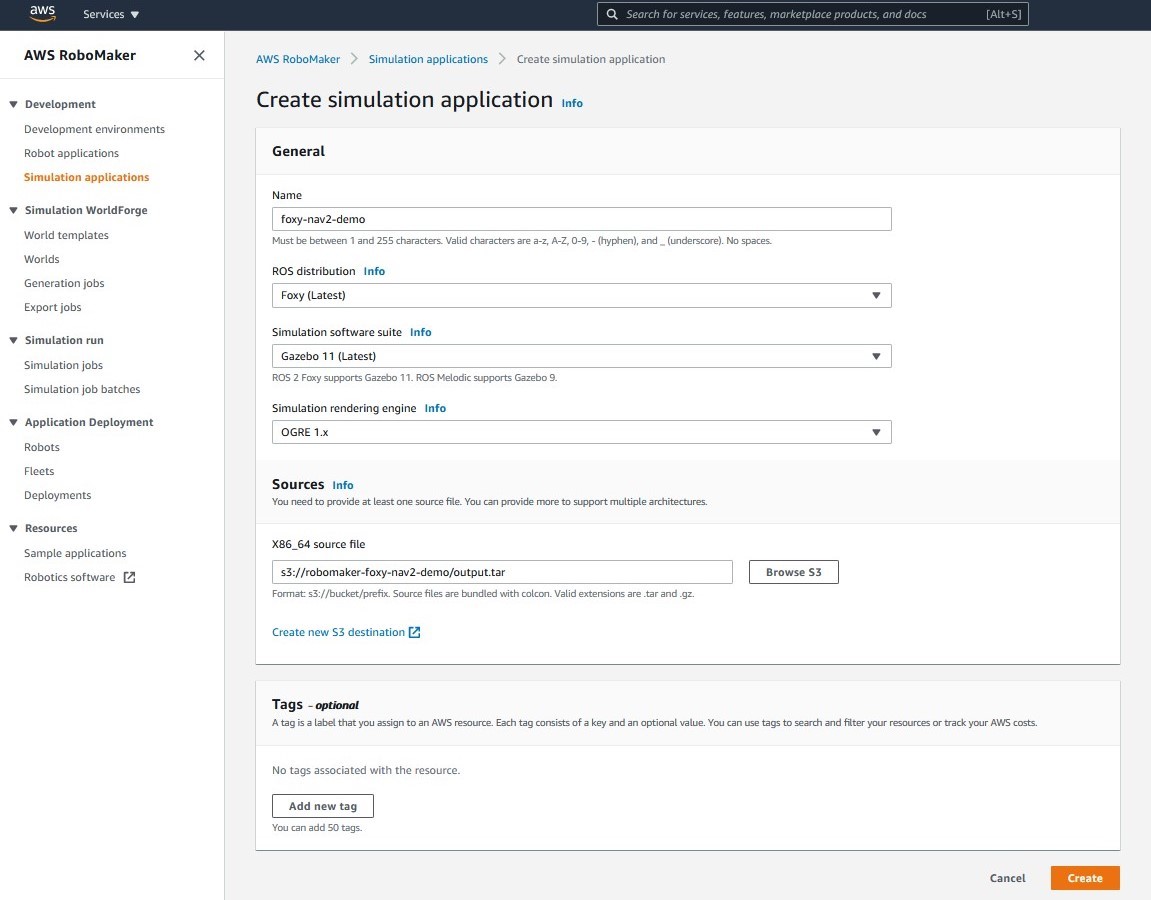Screen dimensions: 1151x900
Task: Click Simulation applications breadcrumb link
Action: (428, 59)
